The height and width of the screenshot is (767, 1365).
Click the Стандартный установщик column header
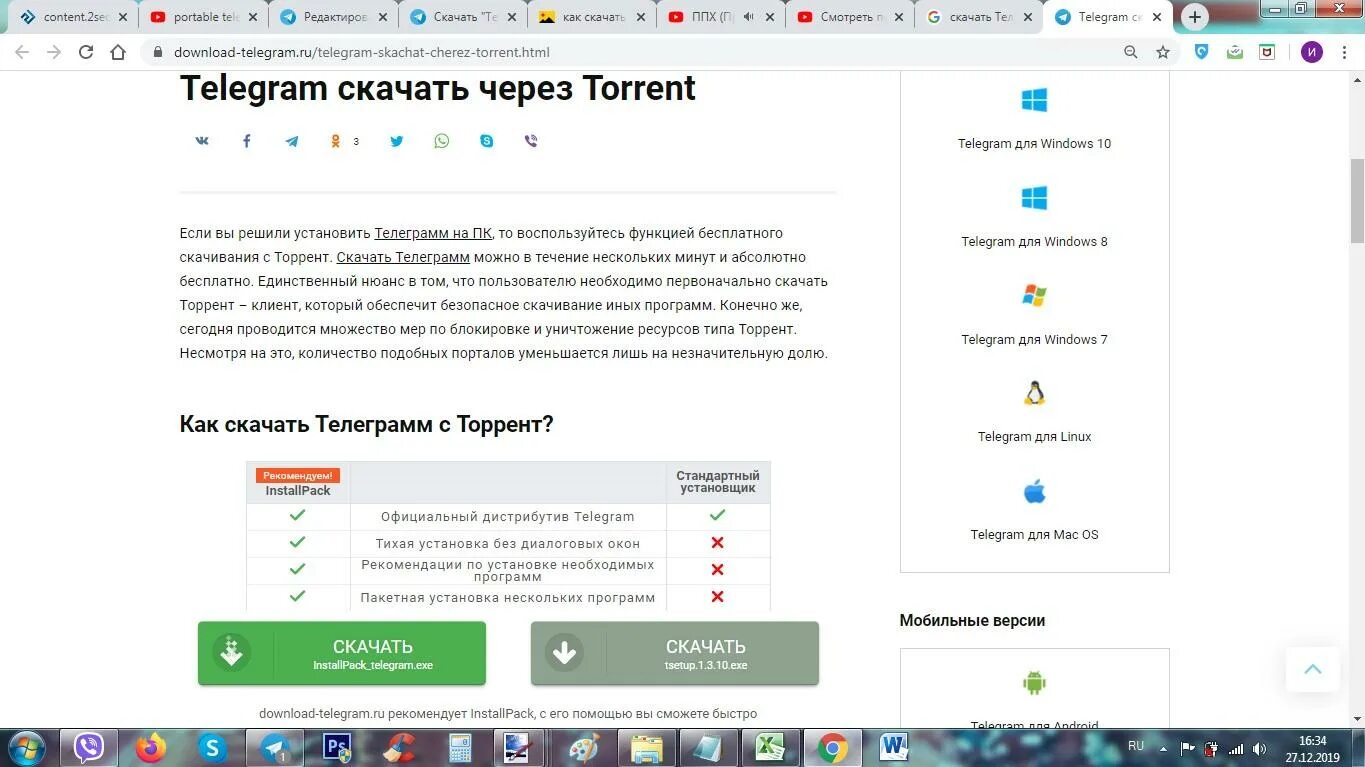pyautogui.click(x=718, y=482)
